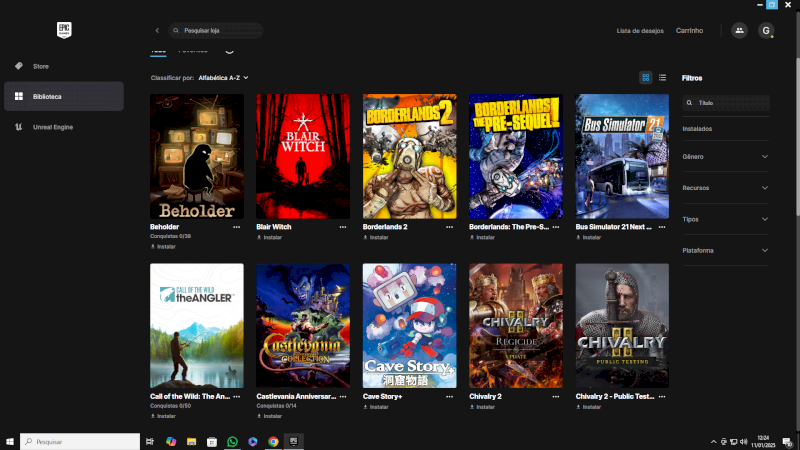Click the Beholder title text
Image resolution: width=800 pixels, height=450 pixels.
tap(164, 227)
